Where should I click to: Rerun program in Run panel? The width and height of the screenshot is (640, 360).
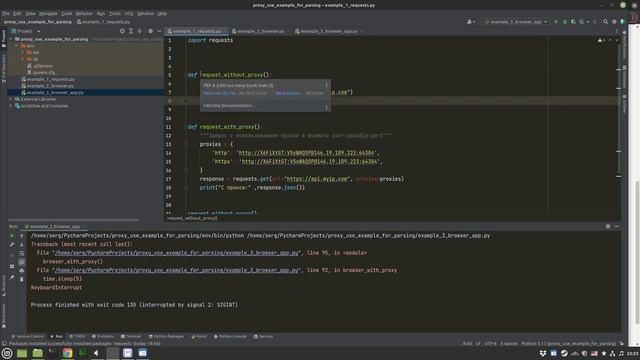(12, 236)
